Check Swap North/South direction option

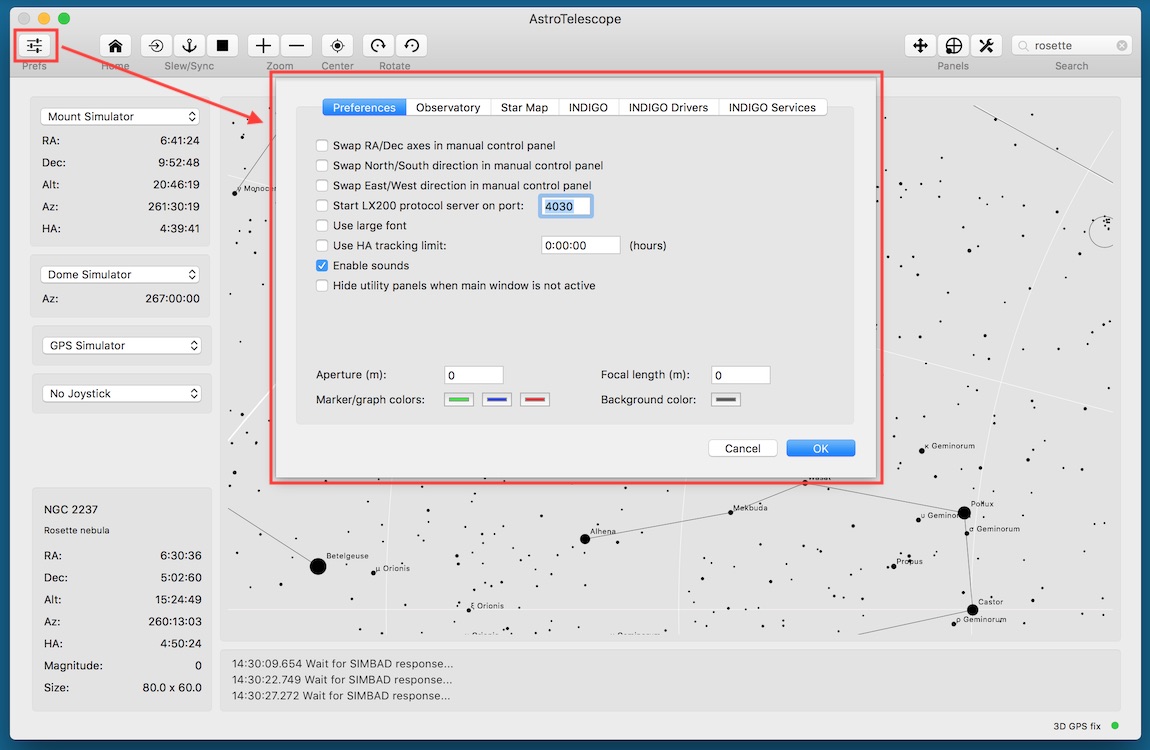[322, 166]
